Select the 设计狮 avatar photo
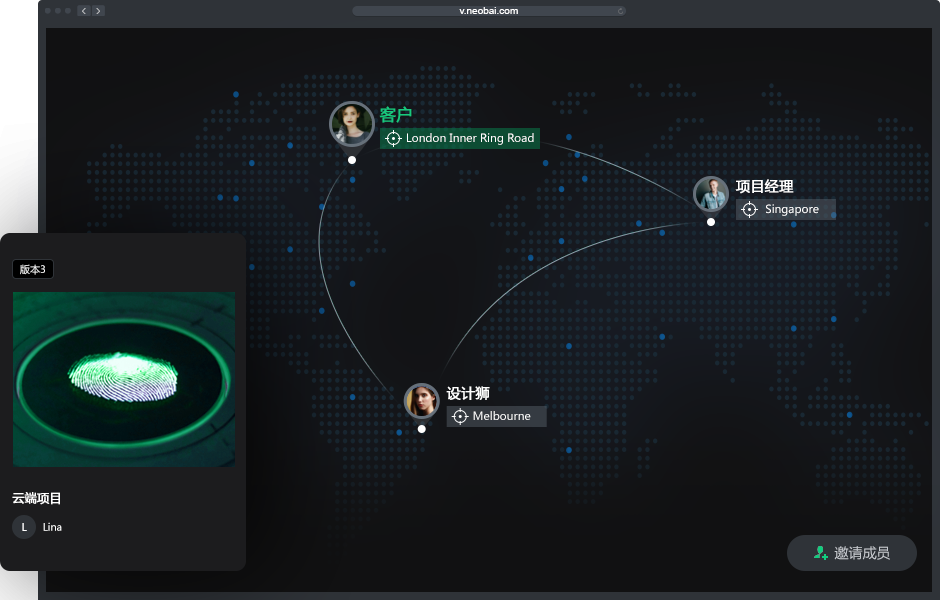 [421, 400]
